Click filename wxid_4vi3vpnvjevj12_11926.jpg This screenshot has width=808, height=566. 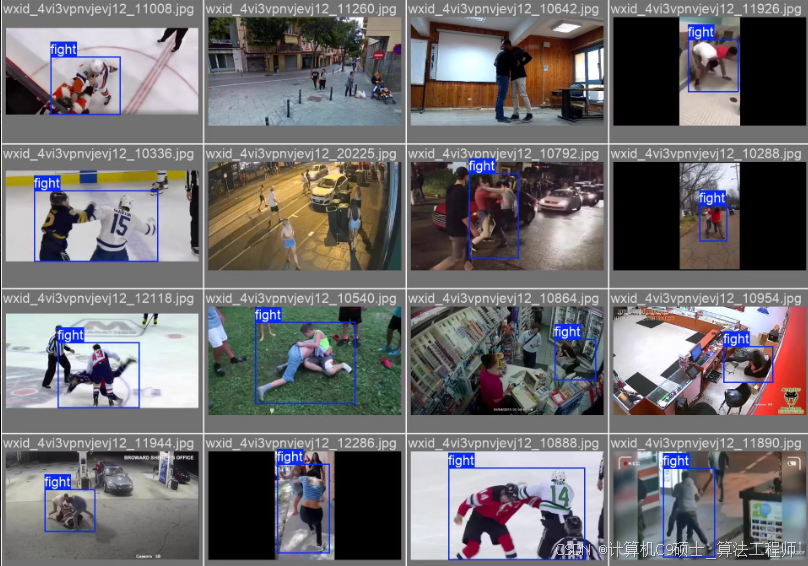pyautogui.click(x=706, y=9)
